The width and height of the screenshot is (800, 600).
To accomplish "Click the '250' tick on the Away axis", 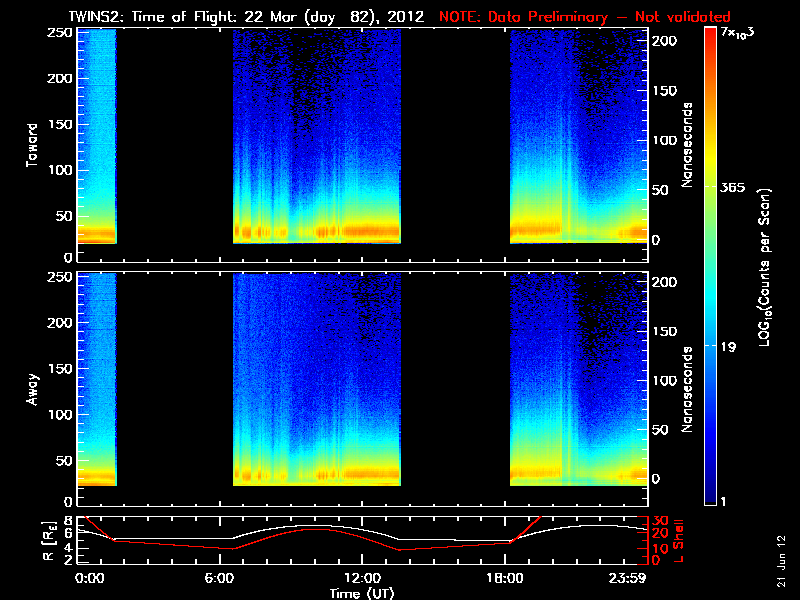I will 60,277.
